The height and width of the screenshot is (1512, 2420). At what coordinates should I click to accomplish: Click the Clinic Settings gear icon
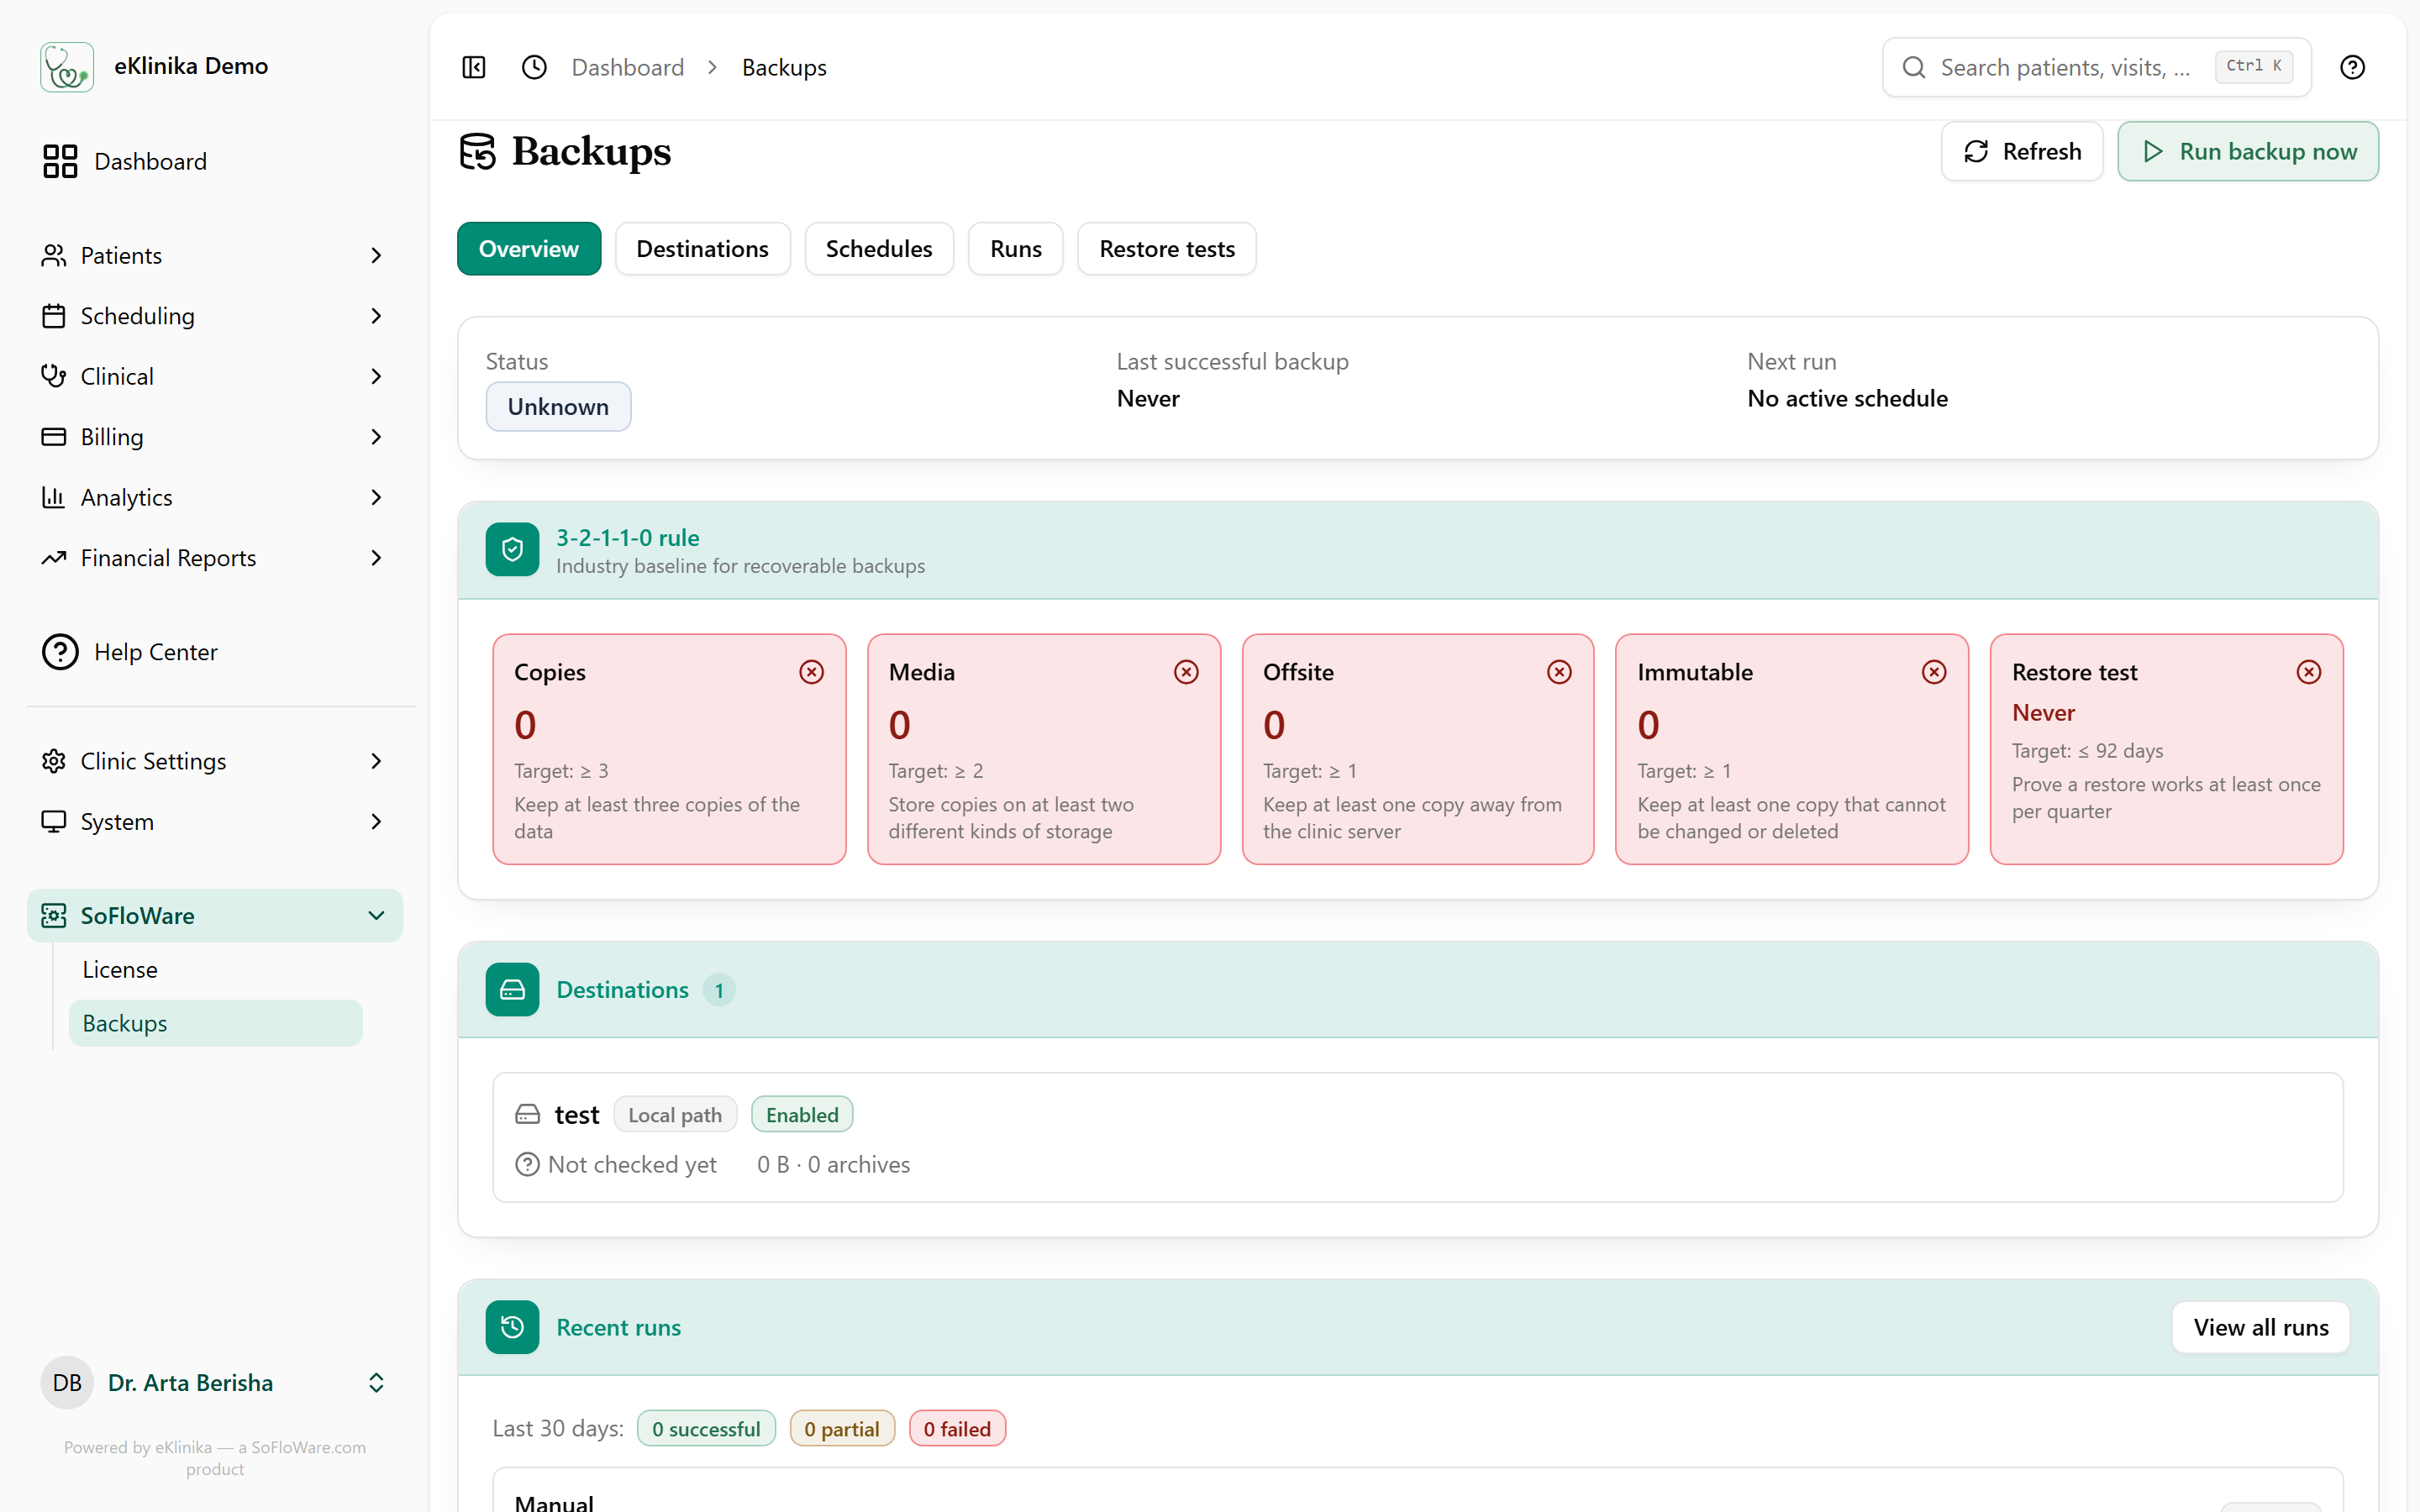(x=54, y=761)
